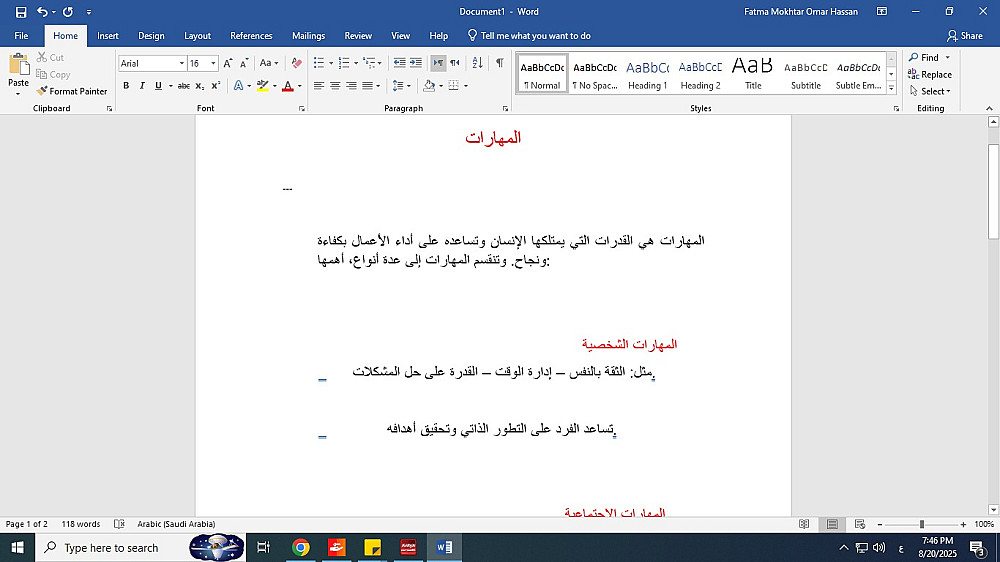Toggle subscript formatting
The image size is (1000, 562).
pos(200,85)
